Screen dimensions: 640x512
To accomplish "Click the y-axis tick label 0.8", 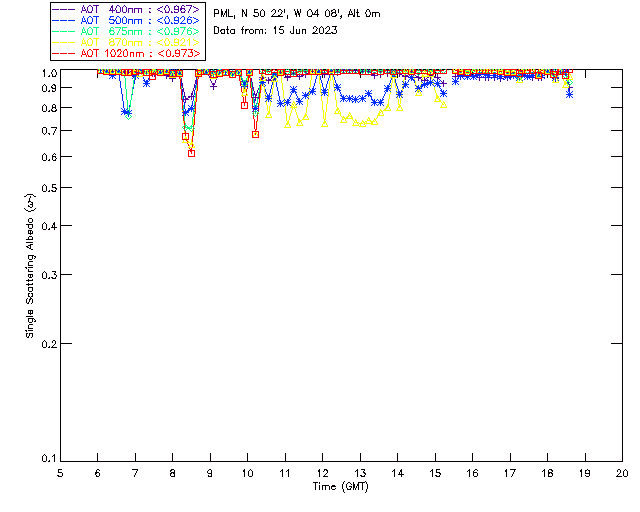I will tap(49, 108).
